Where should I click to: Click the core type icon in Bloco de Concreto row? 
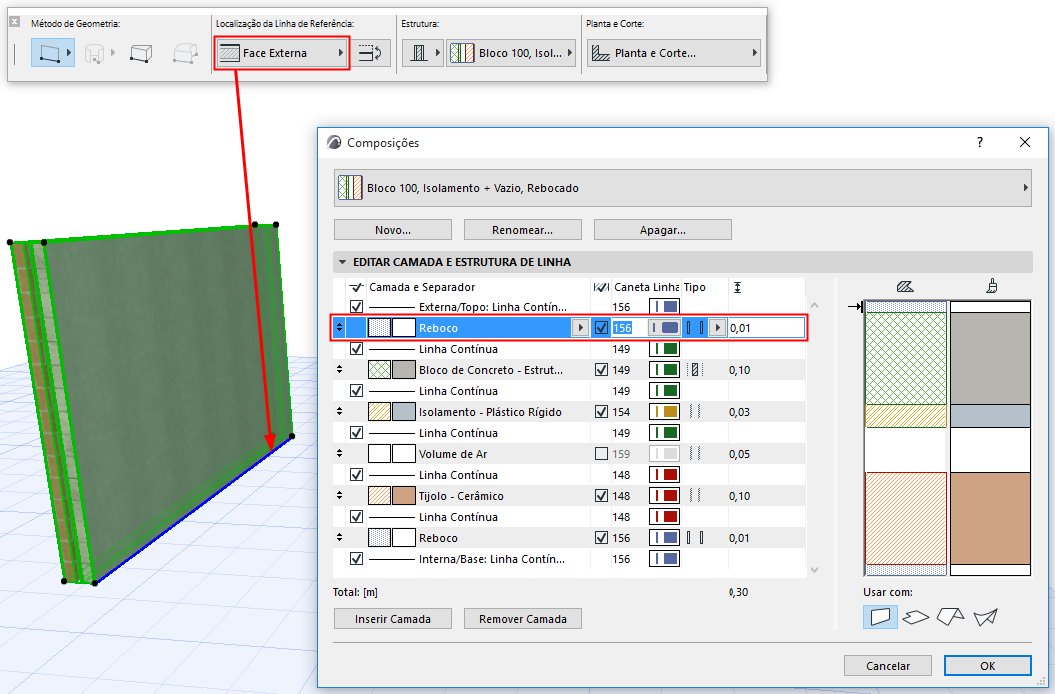point(695,370)
